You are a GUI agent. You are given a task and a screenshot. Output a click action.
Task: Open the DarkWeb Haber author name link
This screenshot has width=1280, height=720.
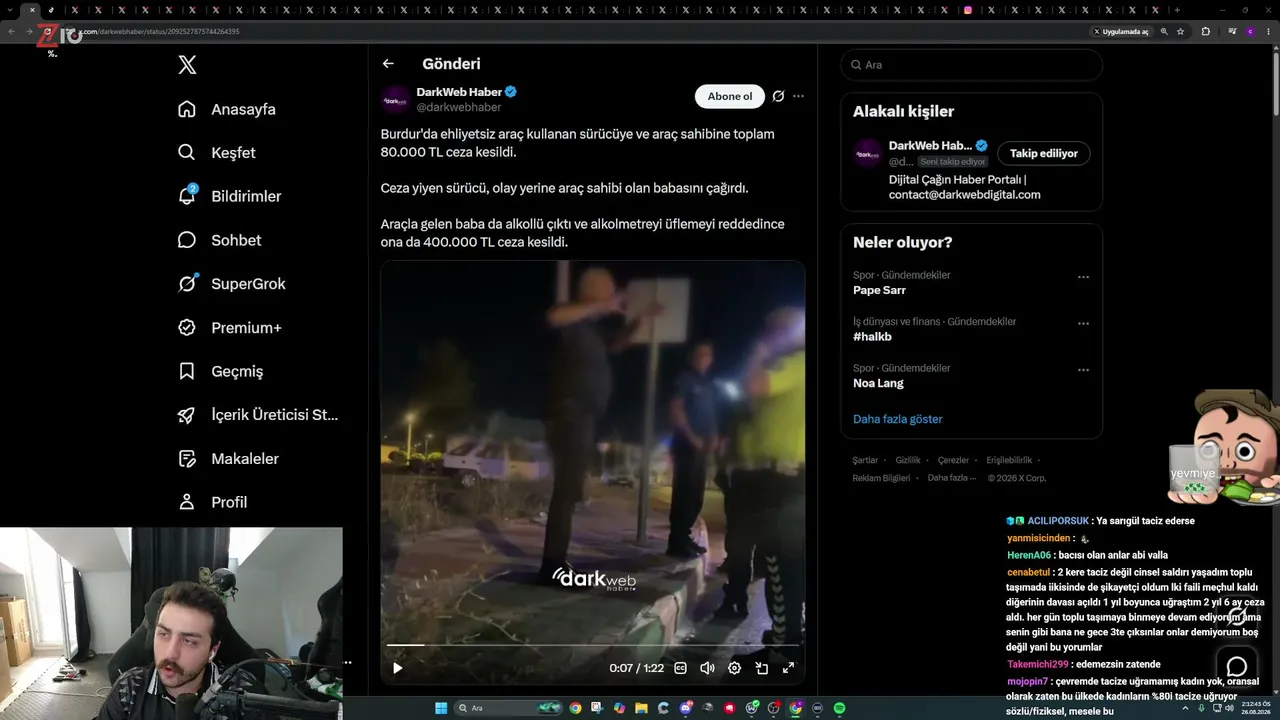pos(459,92)
